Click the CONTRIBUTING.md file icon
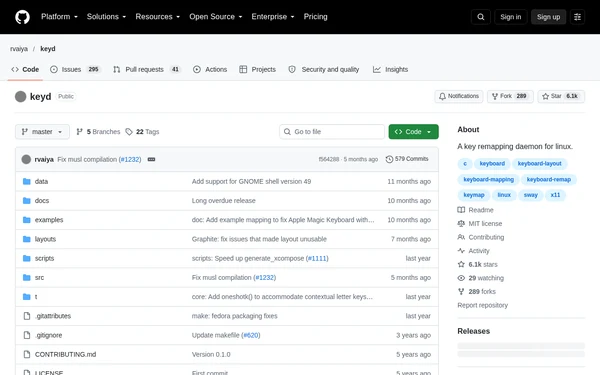The width and height of the screenshot is (600, 375). point(26,354)
